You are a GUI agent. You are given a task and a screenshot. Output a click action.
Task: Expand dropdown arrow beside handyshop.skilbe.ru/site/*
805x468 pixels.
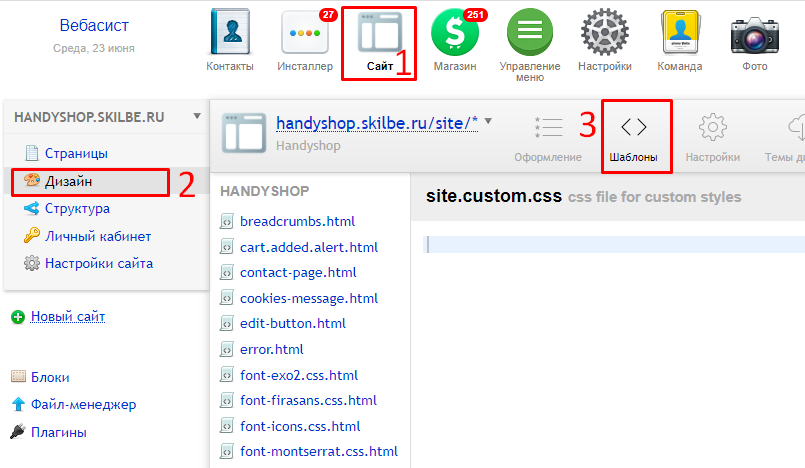pos(488,122)
